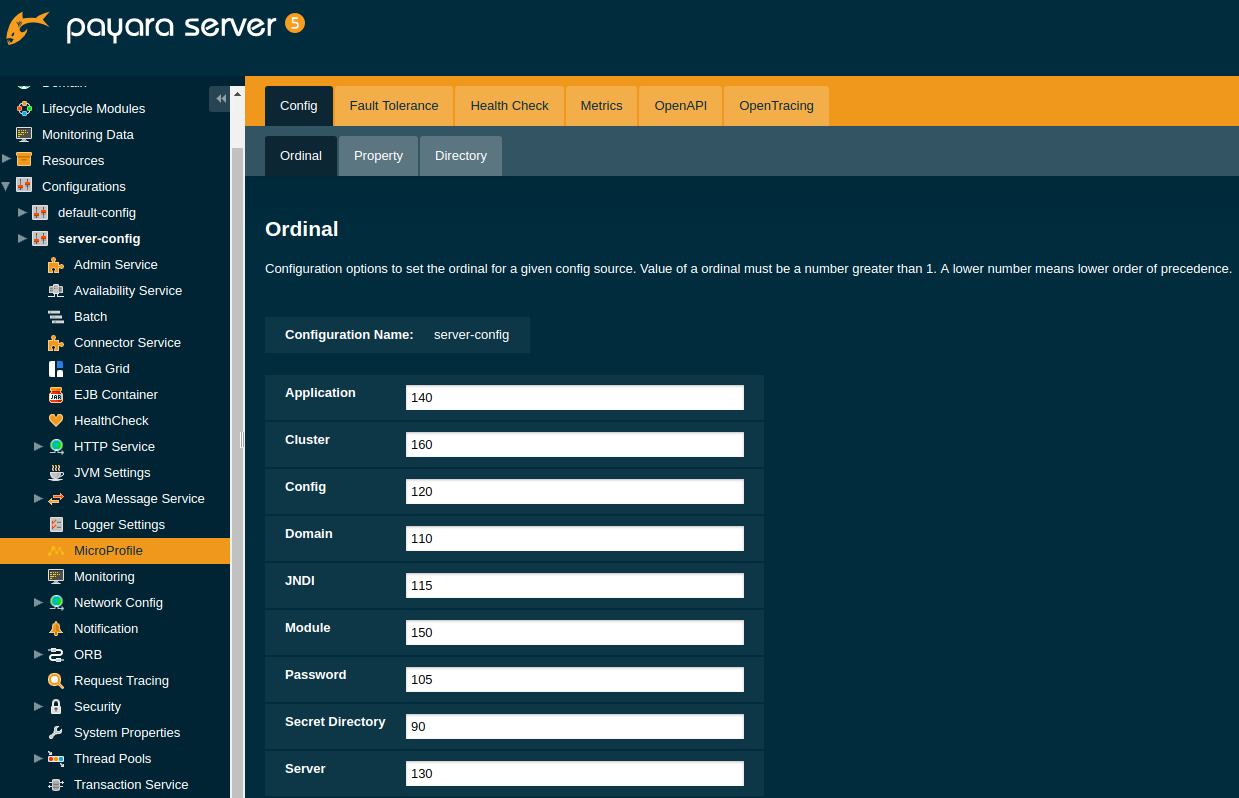Expand the Java Message Service node

[38, 498]
